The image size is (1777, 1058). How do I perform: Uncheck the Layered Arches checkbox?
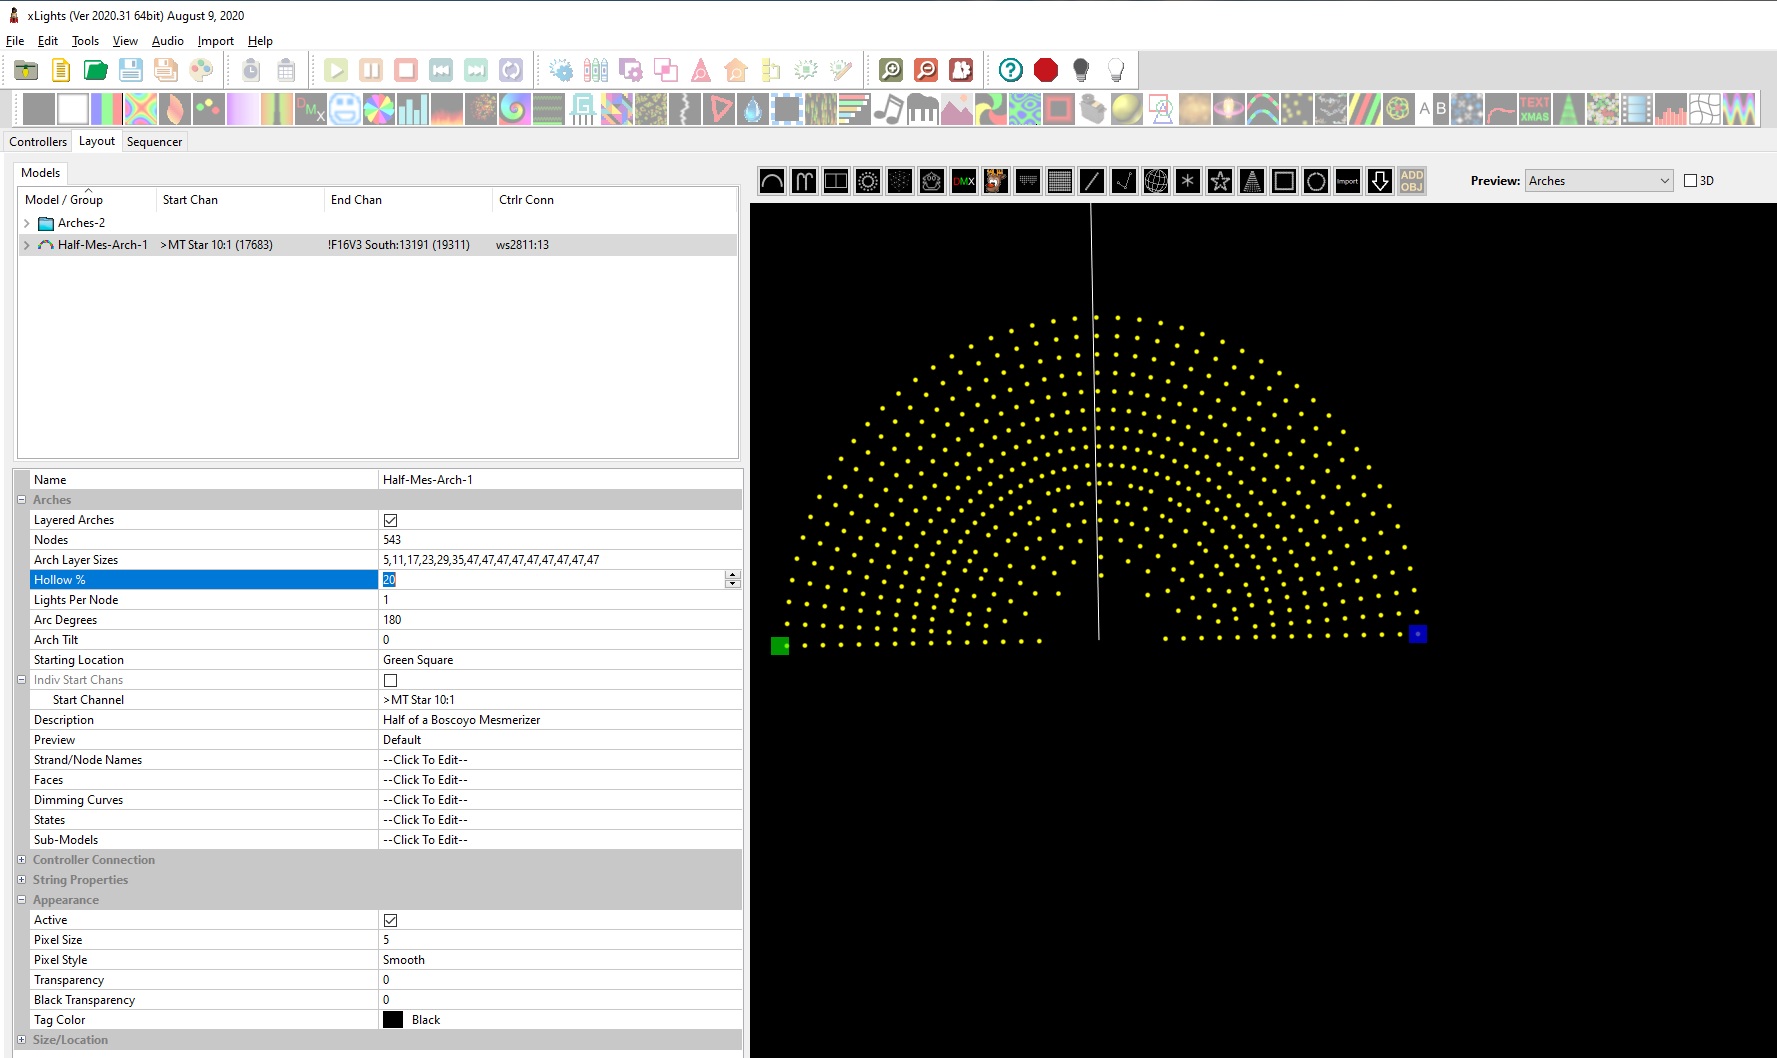[391, 520]
